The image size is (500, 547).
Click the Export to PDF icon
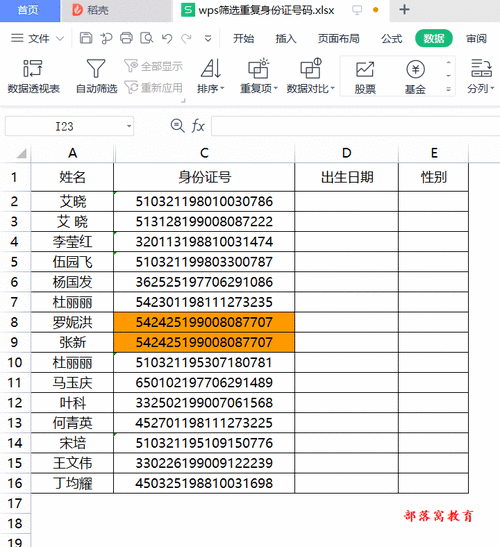[x=106, y=38]
